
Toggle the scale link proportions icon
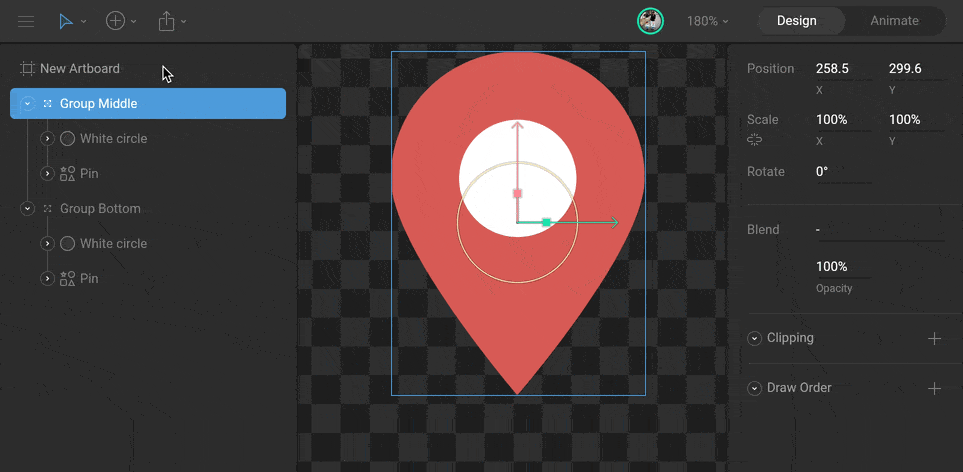point(754,141)
